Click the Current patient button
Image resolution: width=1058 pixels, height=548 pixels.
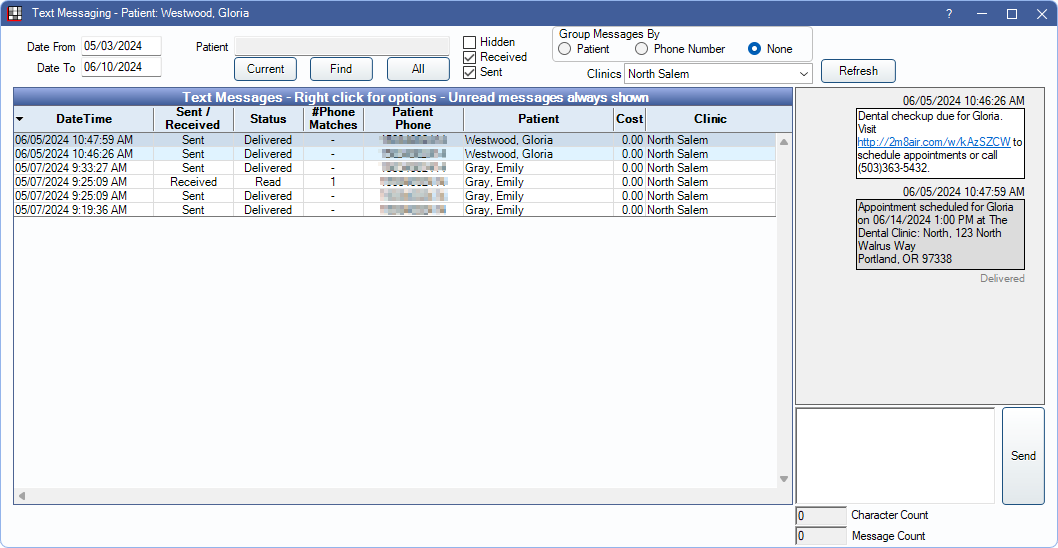coord(266,69)
